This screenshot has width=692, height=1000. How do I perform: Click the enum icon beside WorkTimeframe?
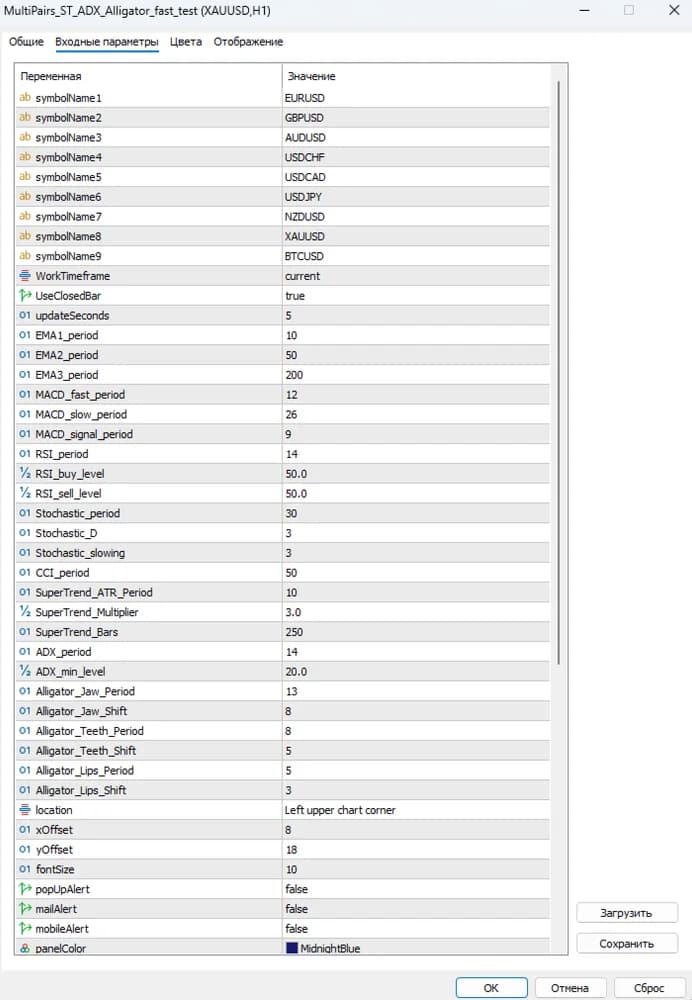pos(25,276)
